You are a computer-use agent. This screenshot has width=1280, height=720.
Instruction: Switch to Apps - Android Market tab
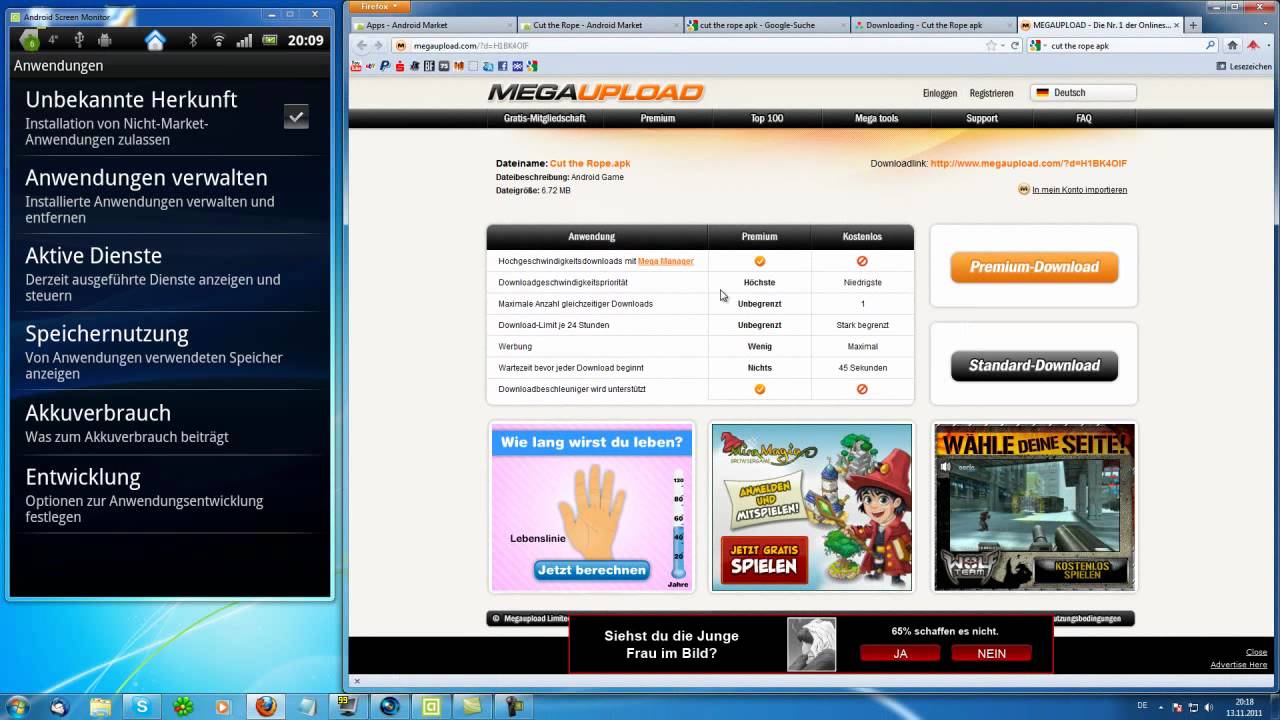pos(432,25)
